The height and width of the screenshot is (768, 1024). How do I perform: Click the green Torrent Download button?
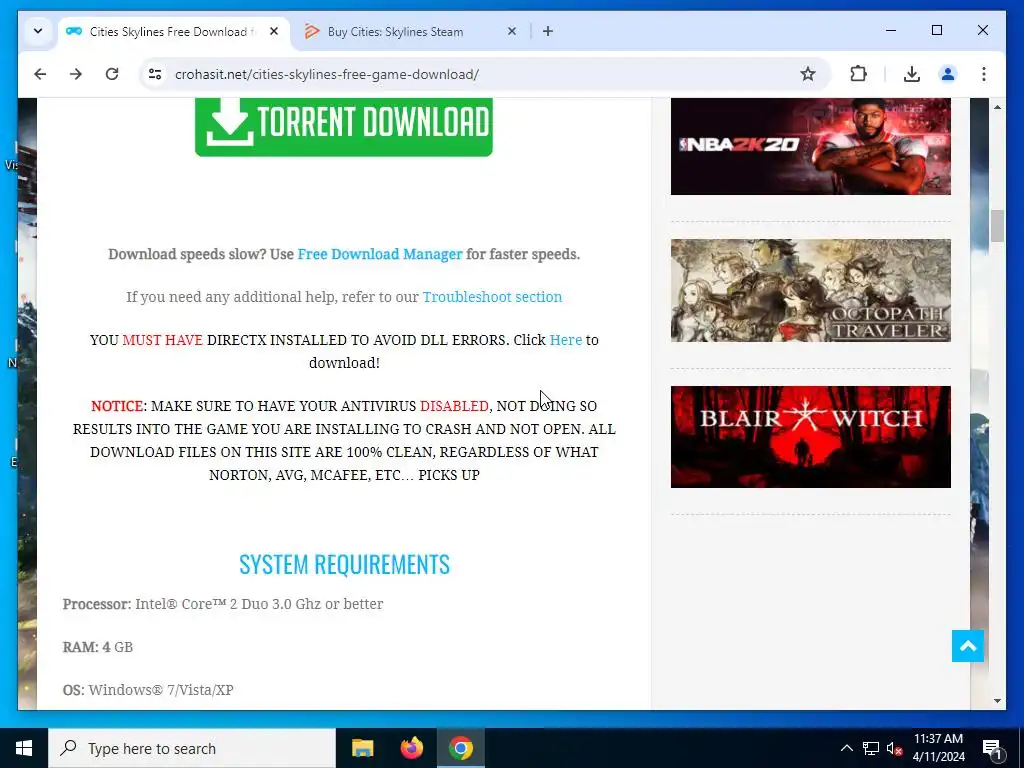[344, 126]
